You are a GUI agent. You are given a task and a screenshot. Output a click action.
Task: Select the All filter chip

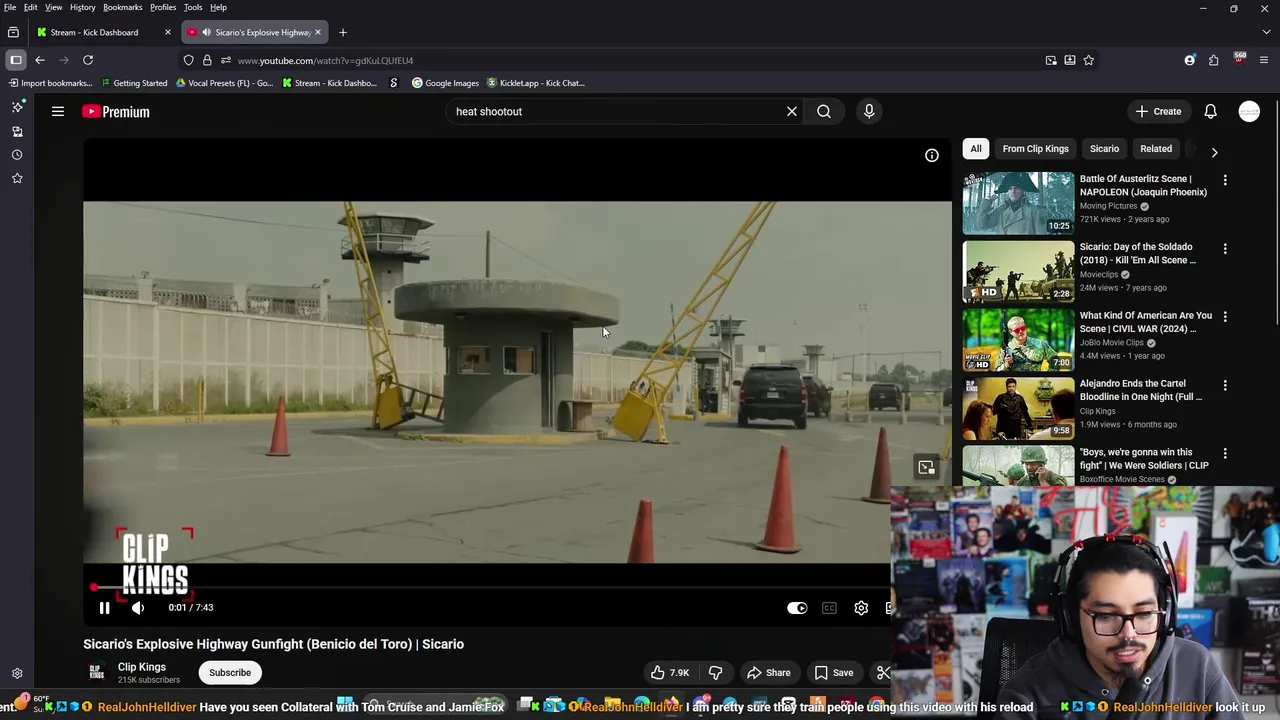pos(976,149)
